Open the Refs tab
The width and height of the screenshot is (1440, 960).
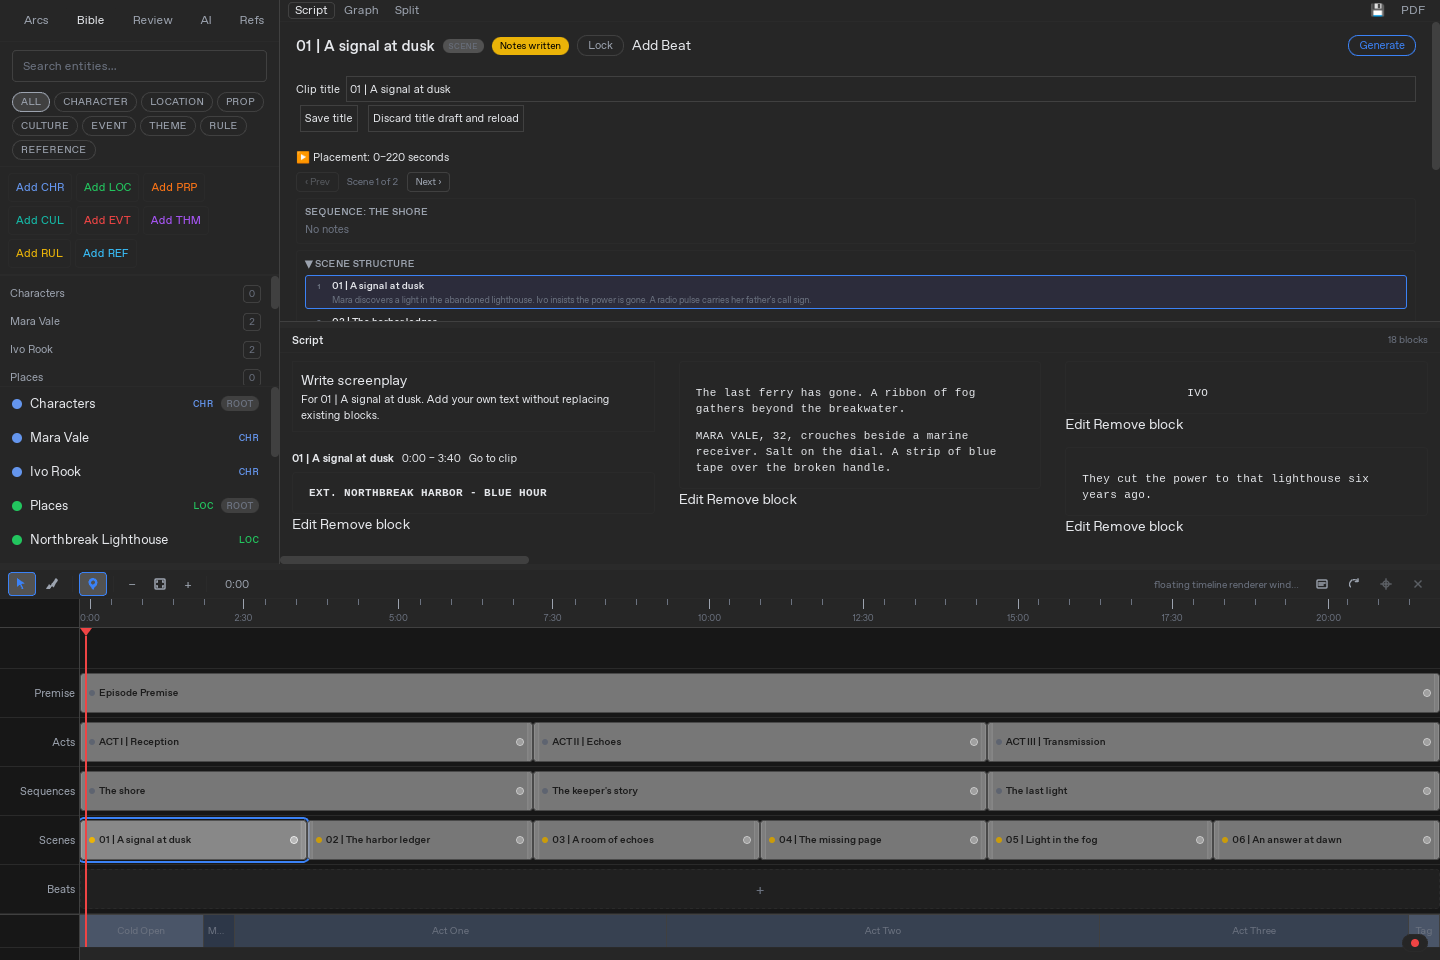pyautogui.click(x=252, y=20)
